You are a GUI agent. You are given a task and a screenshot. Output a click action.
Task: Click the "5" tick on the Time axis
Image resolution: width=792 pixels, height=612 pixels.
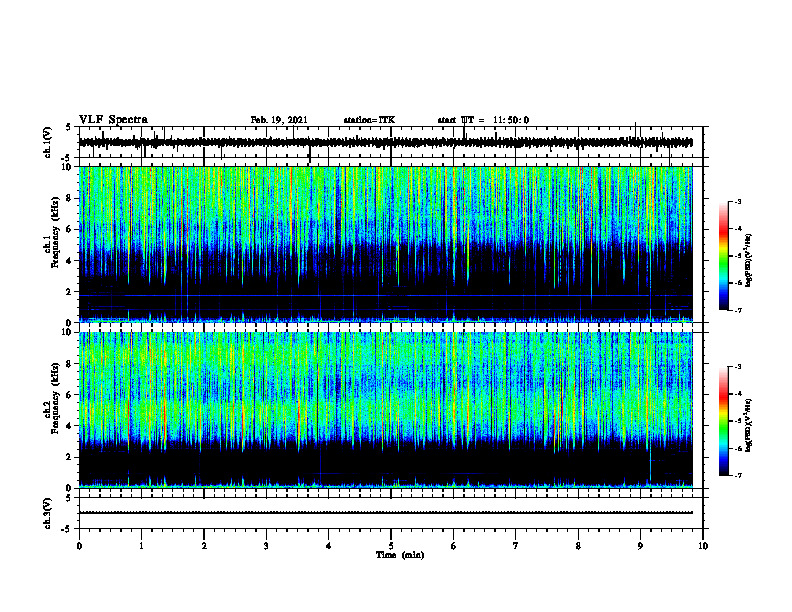tap(391, 546)
